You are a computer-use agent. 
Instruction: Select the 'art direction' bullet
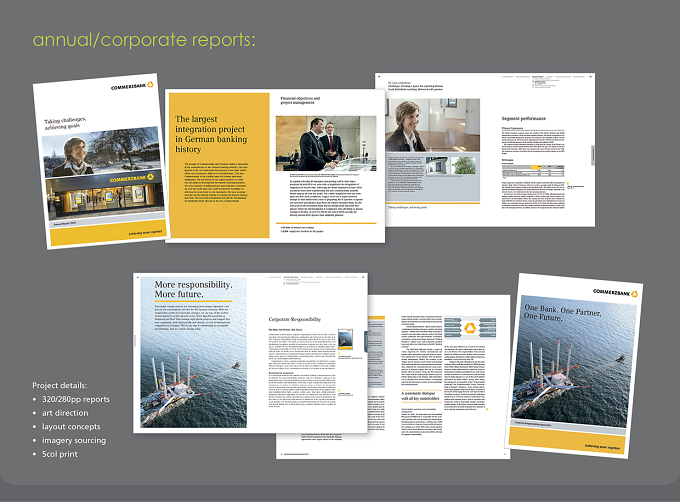[65, 413]
